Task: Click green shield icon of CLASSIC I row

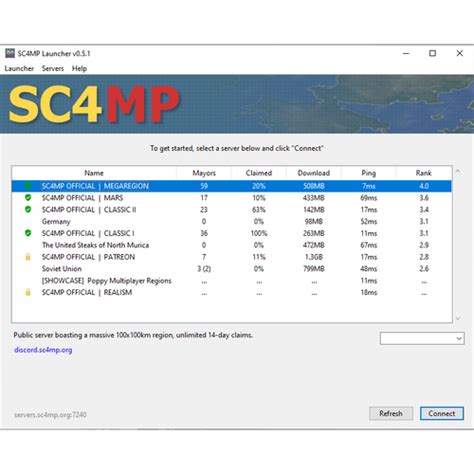Action: point(28,233)
